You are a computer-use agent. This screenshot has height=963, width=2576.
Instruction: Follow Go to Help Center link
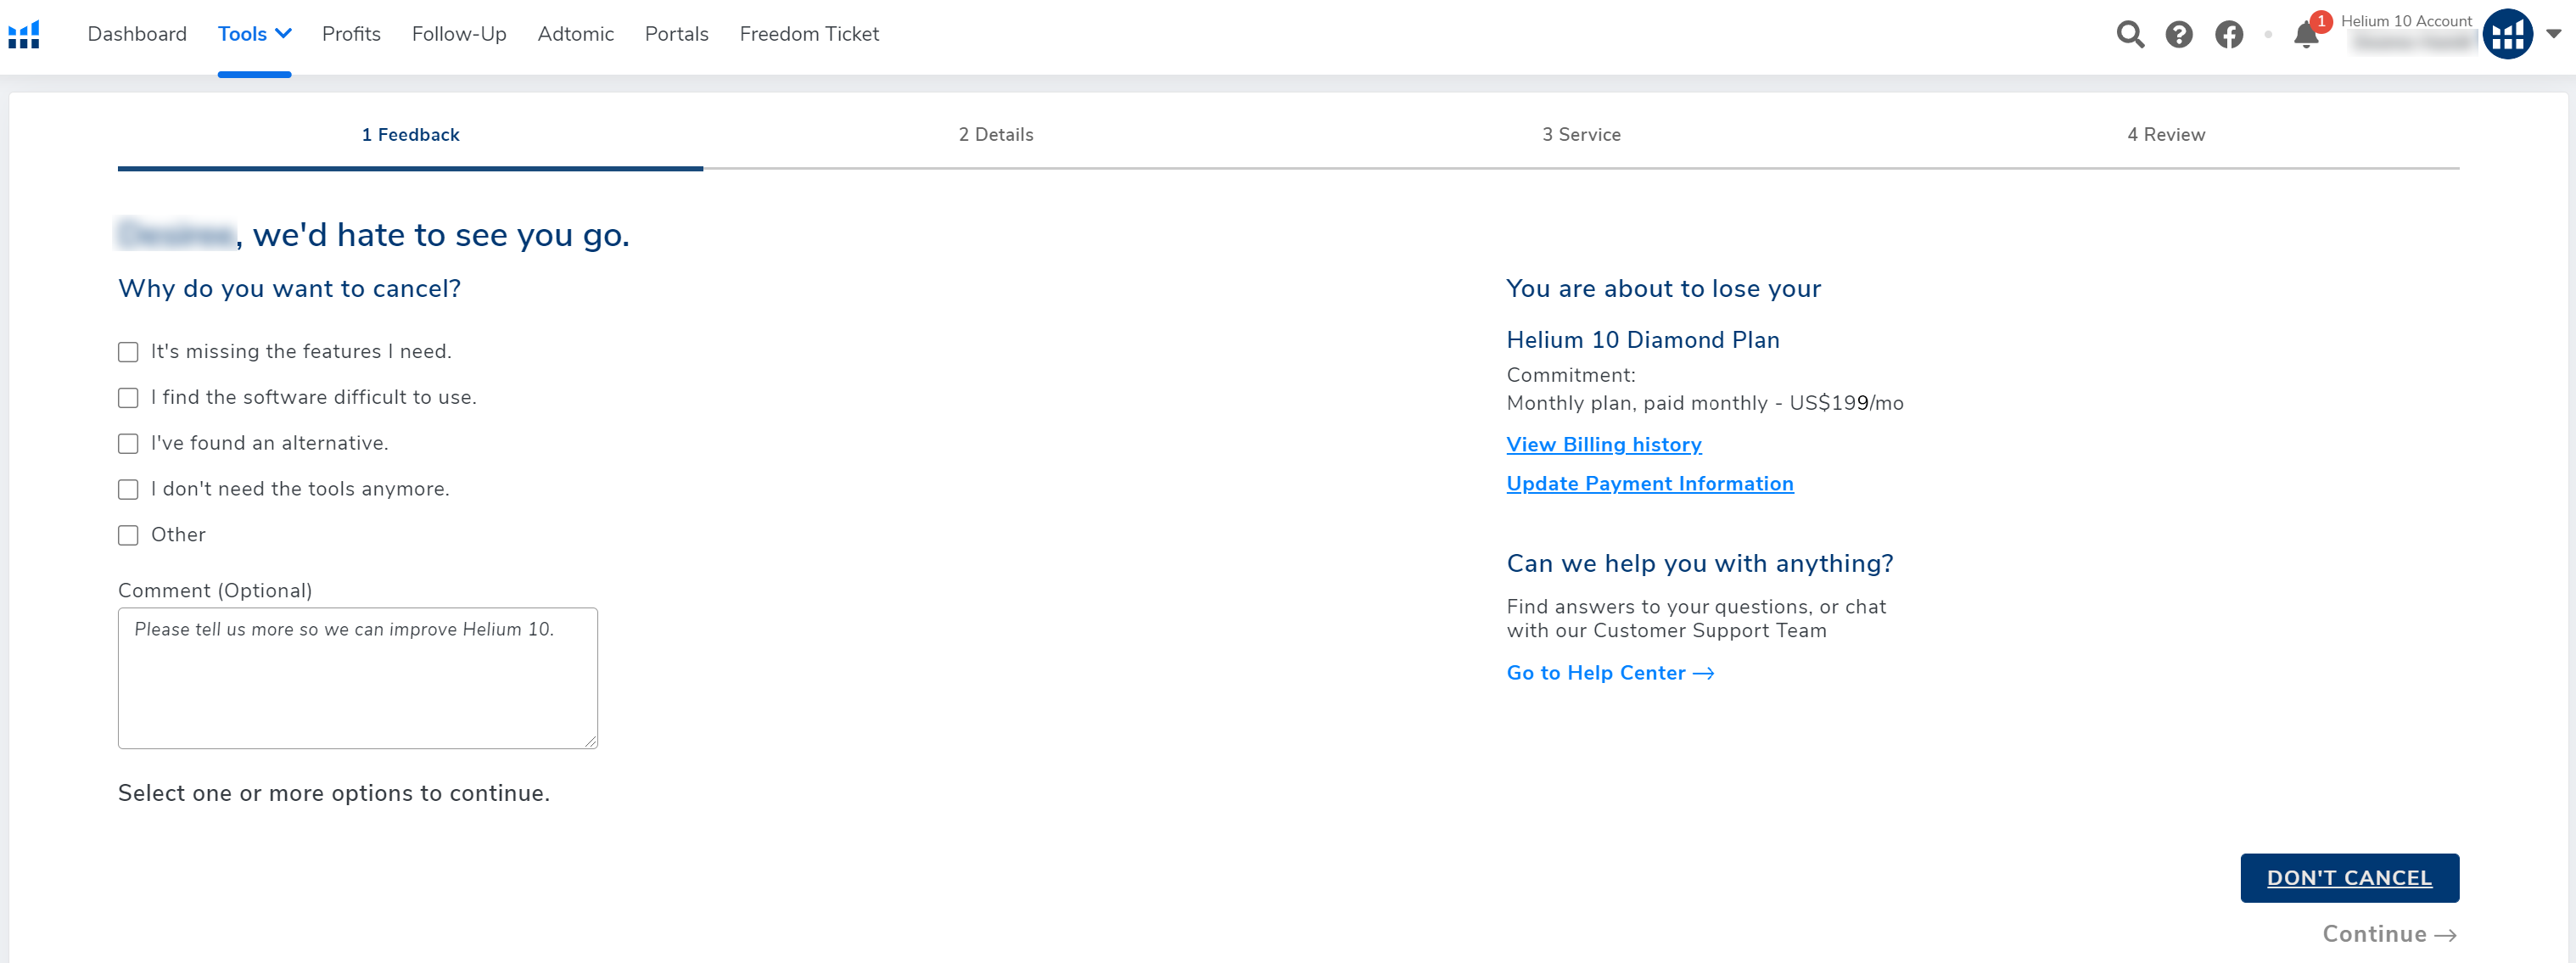1610,673
